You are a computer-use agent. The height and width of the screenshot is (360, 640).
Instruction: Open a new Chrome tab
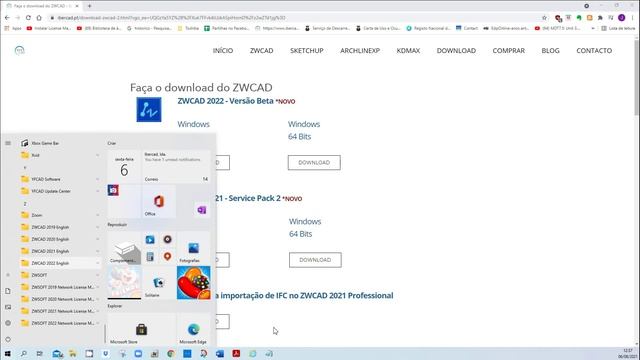coord(89,6)
